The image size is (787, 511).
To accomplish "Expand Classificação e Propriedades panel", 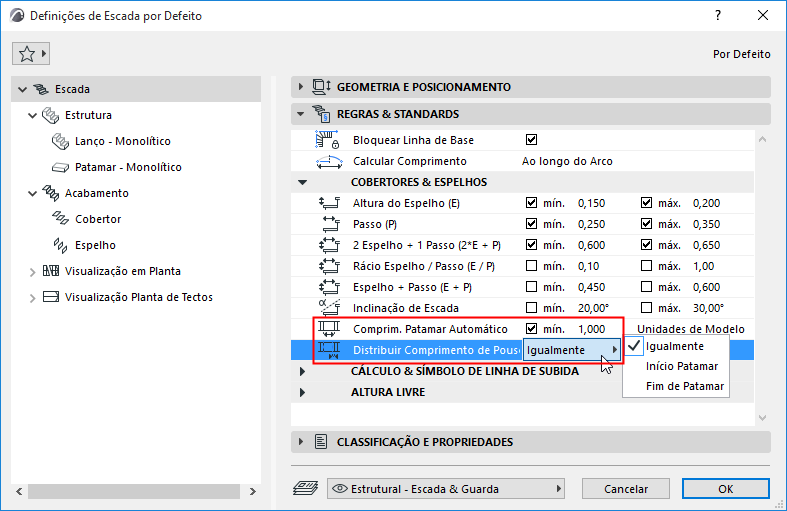I will 301,442.
